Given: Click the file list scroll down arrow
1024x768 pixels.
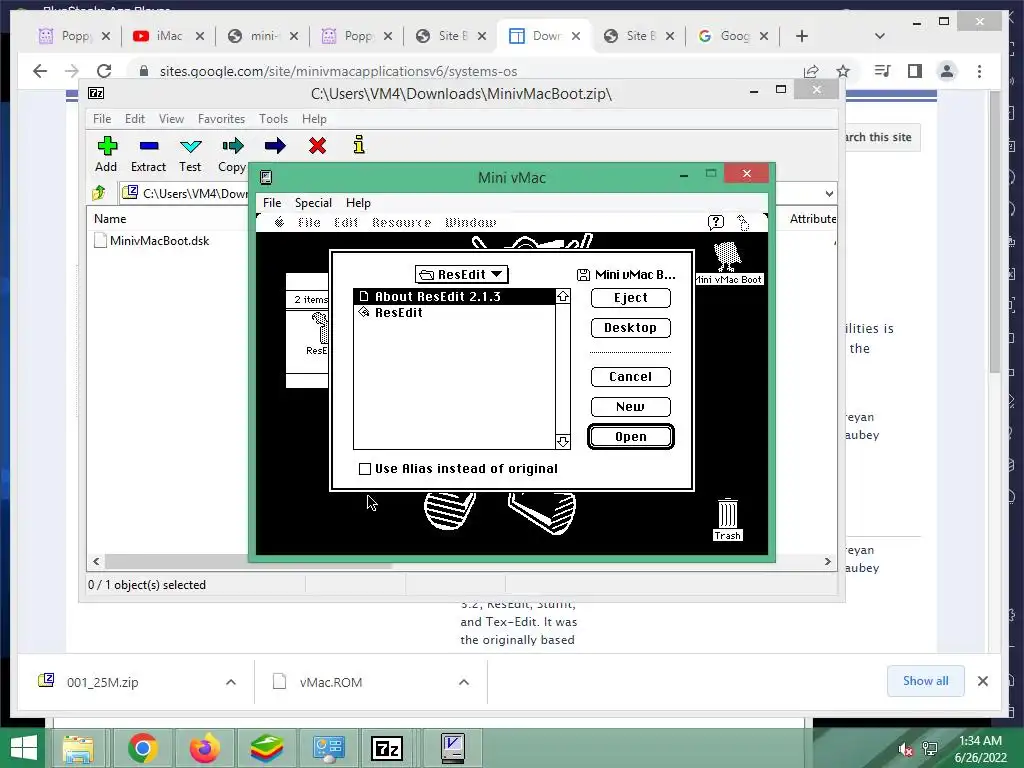Looking at the screenshot, I should [x=563, y=442].
